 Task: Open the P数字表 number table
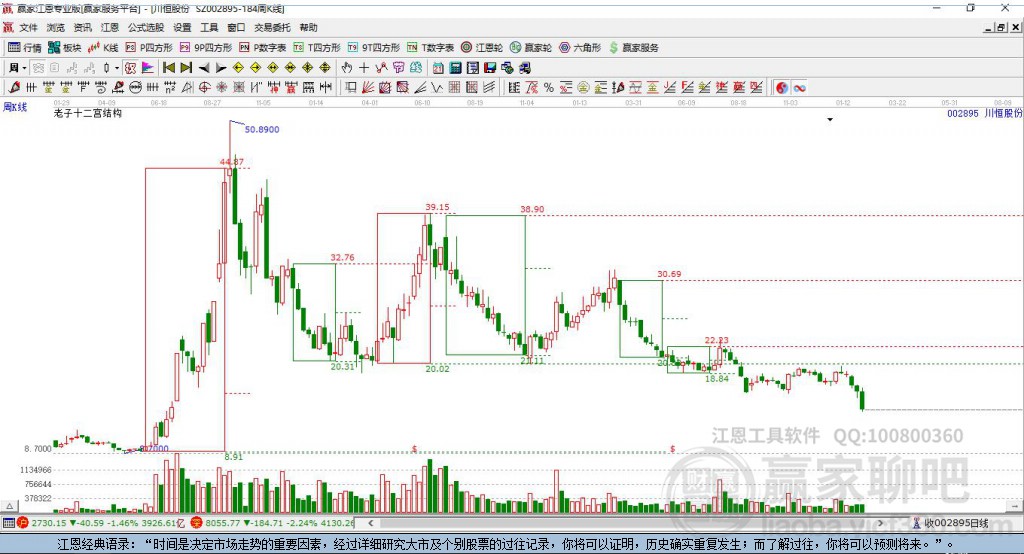[x=263, y=48]
